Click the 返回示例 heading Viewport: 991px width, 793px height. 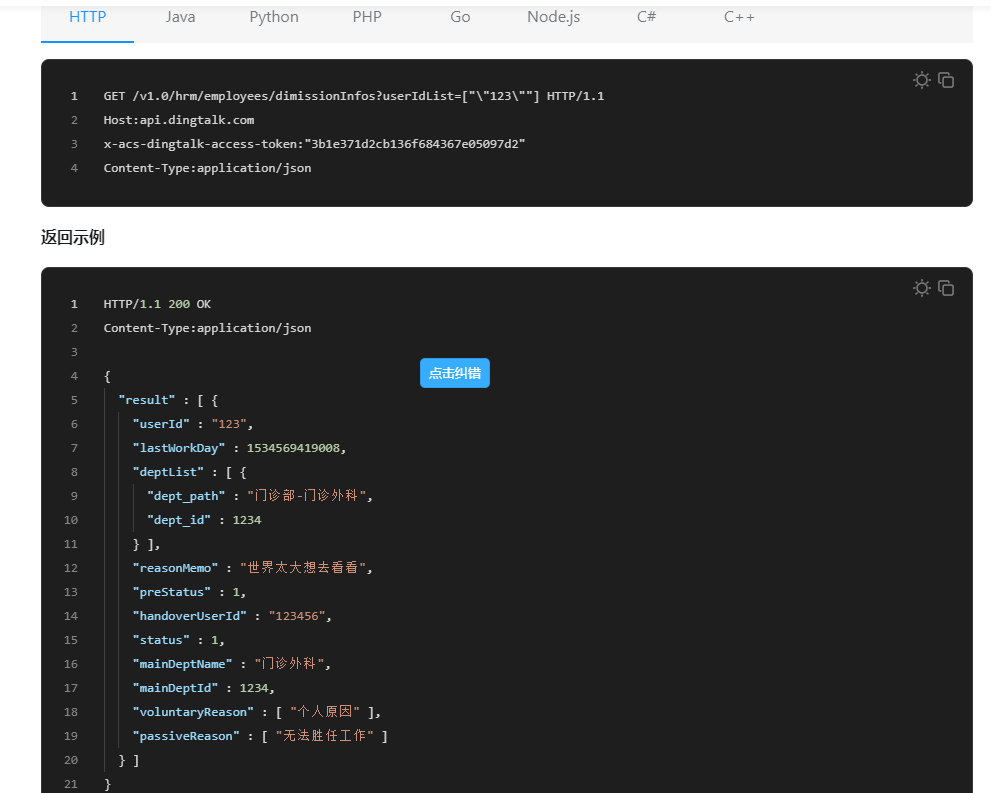click(73, 238)
